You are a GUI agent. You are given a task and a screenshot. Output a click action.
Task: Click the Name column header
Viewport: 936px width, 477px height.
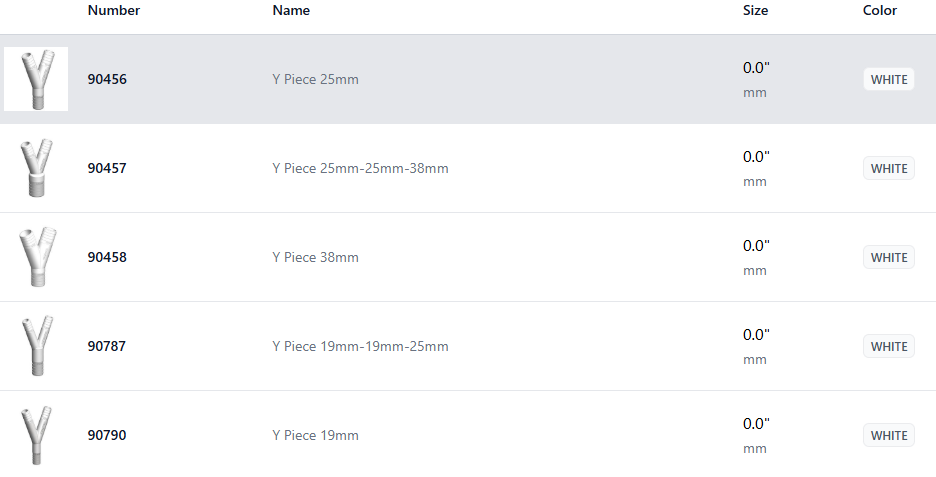click(x=291, y=11)
